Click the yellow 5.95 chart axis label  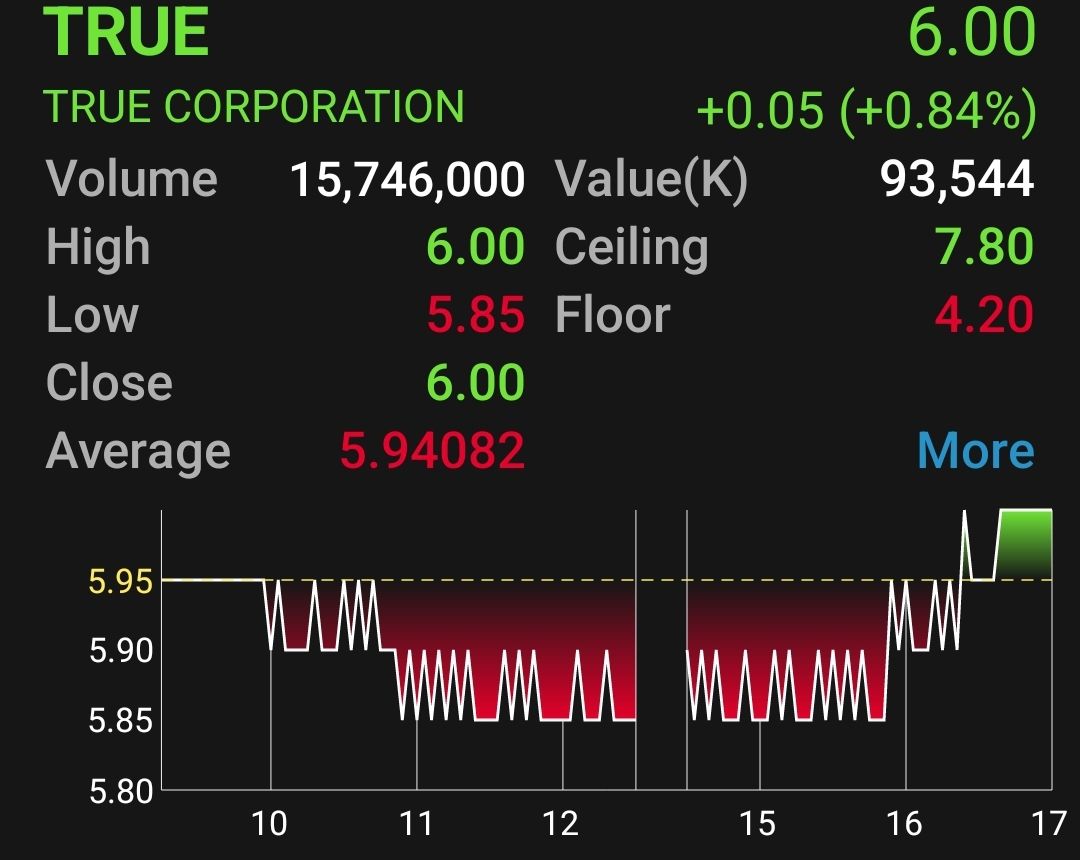(x=121, y=582)
